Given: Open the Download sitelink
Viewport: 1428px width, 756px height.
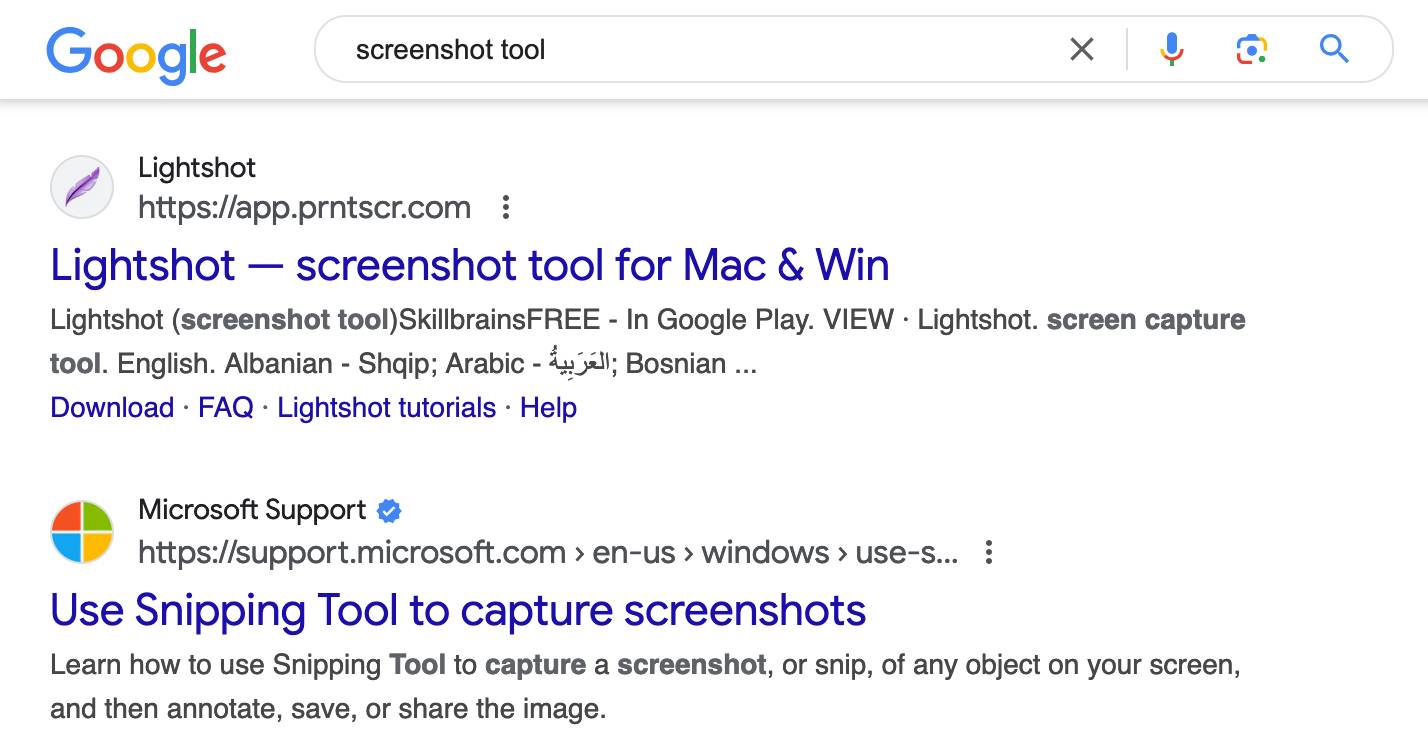Looking at the screenshot, I should pyautogui.click(x=112, y=408).
